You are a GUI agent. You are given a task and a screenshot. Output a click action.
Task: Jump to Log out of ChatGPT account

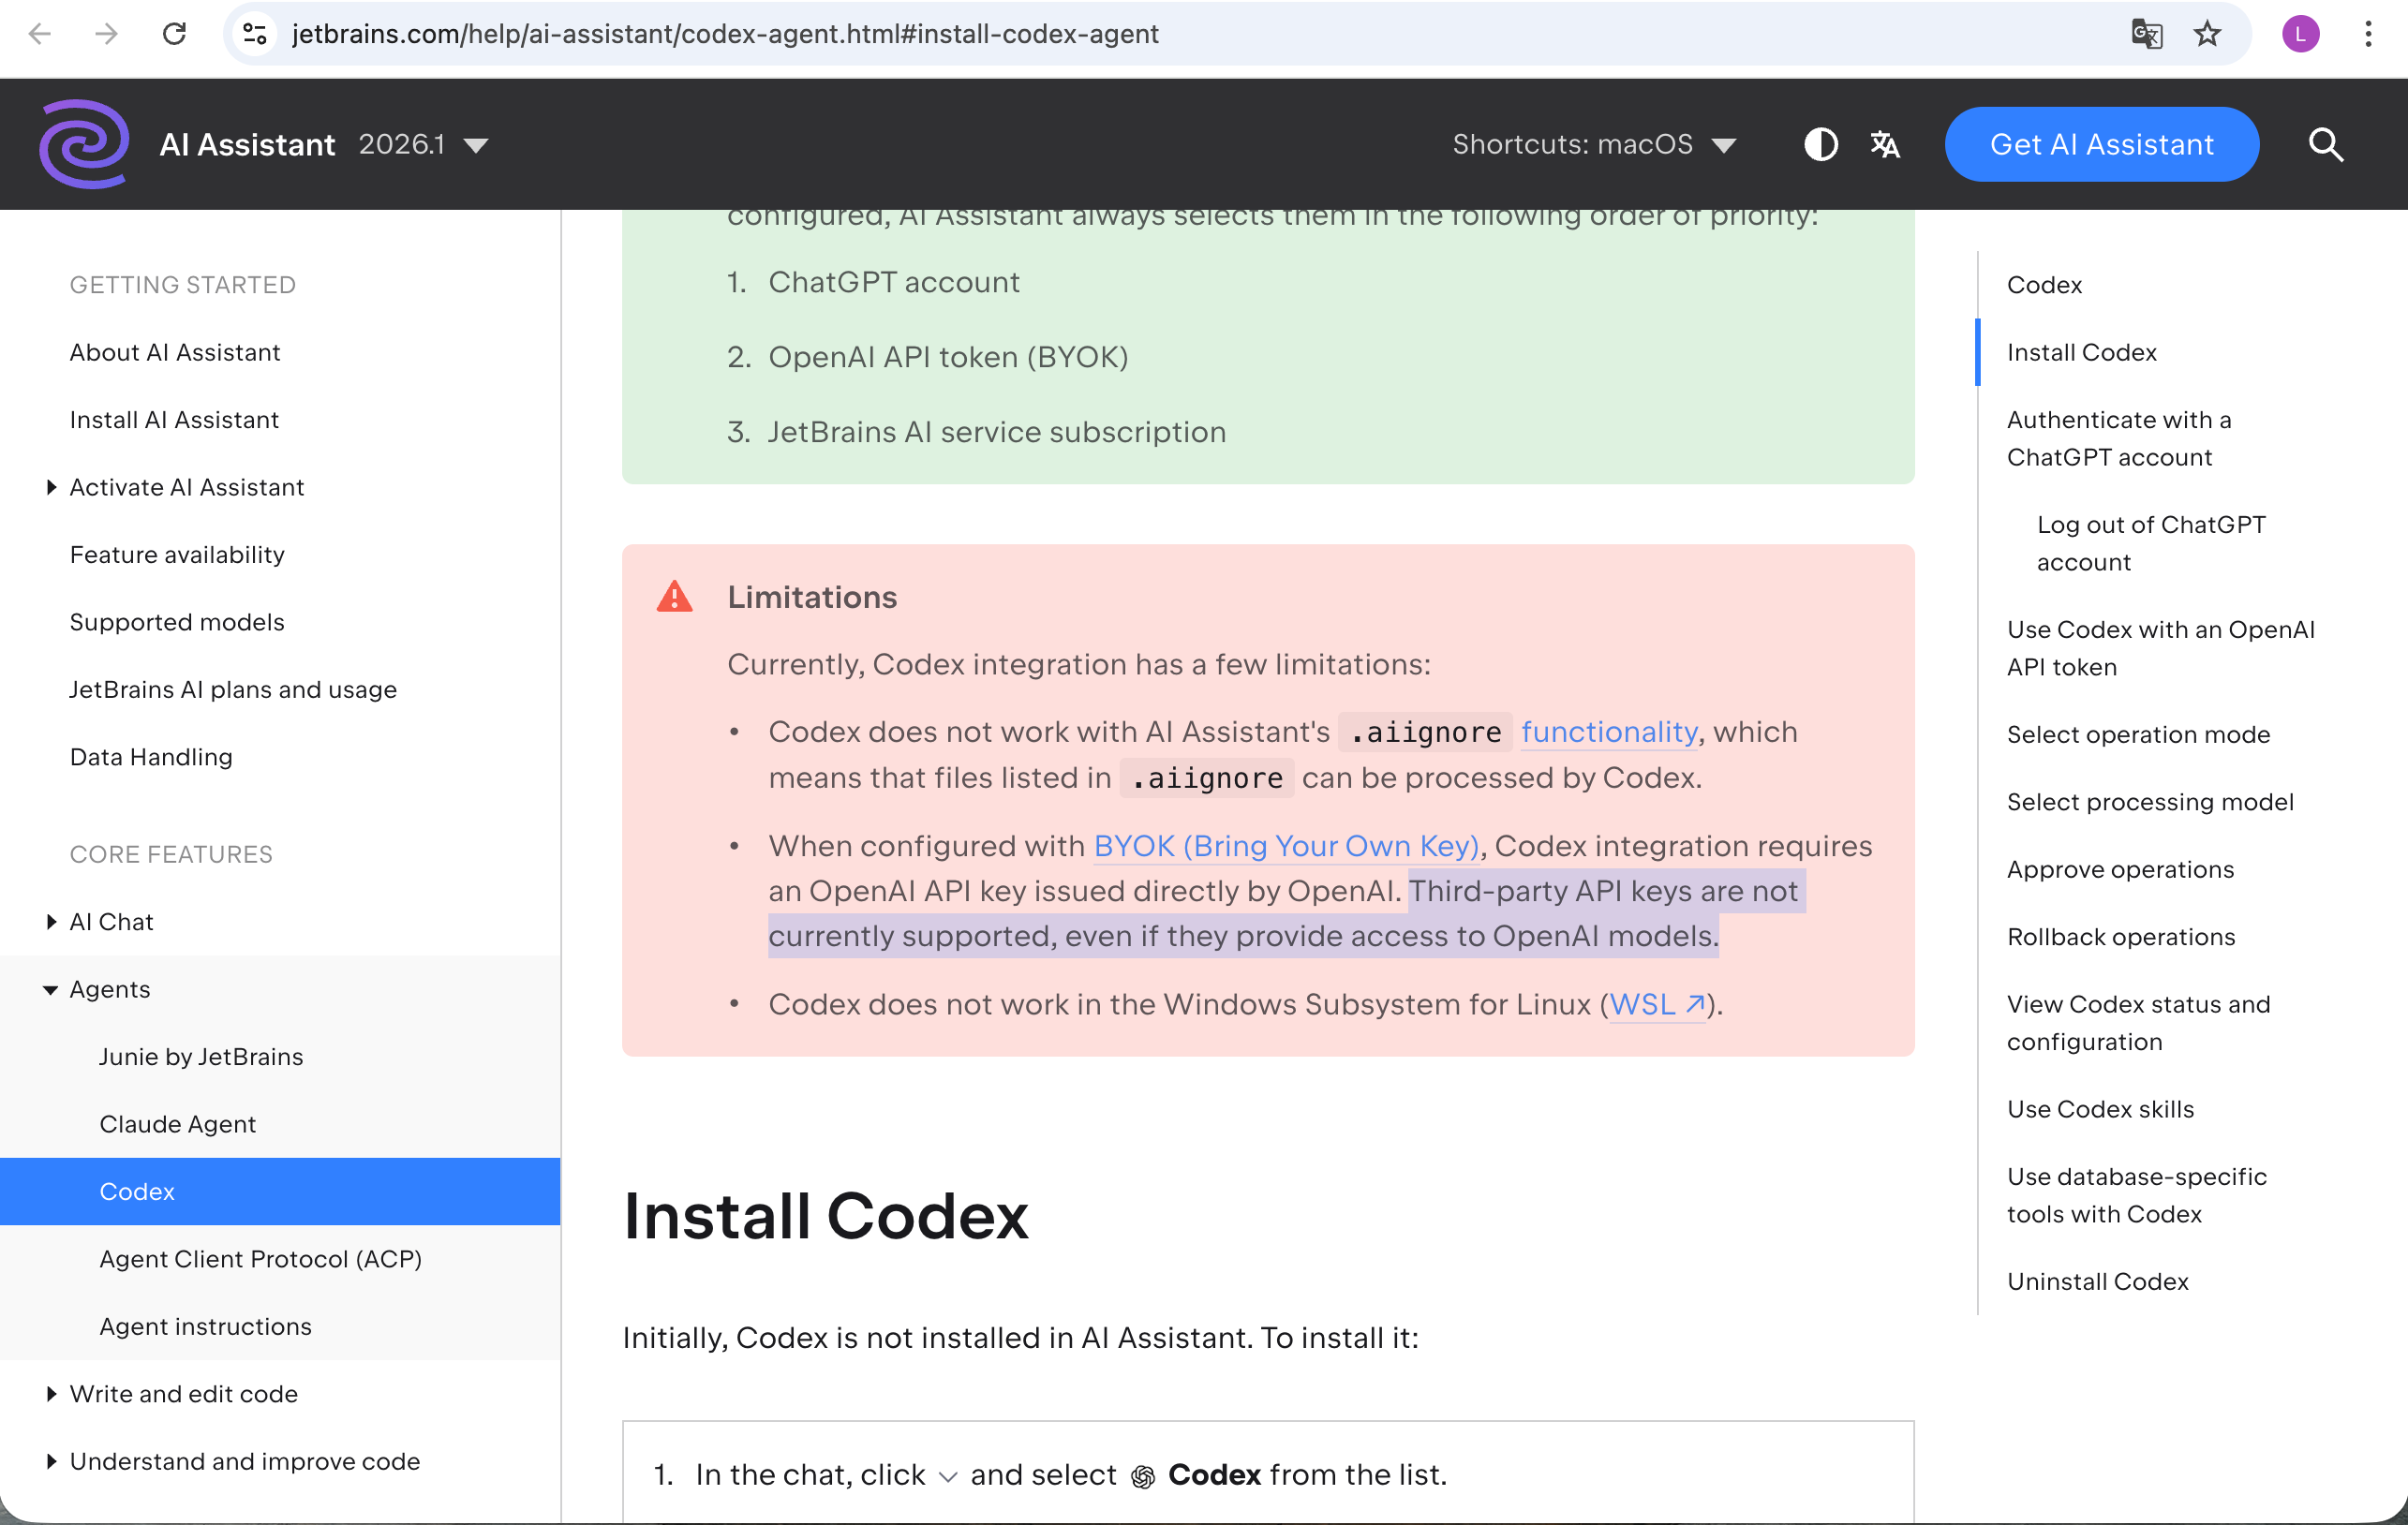pos(2151,543)
